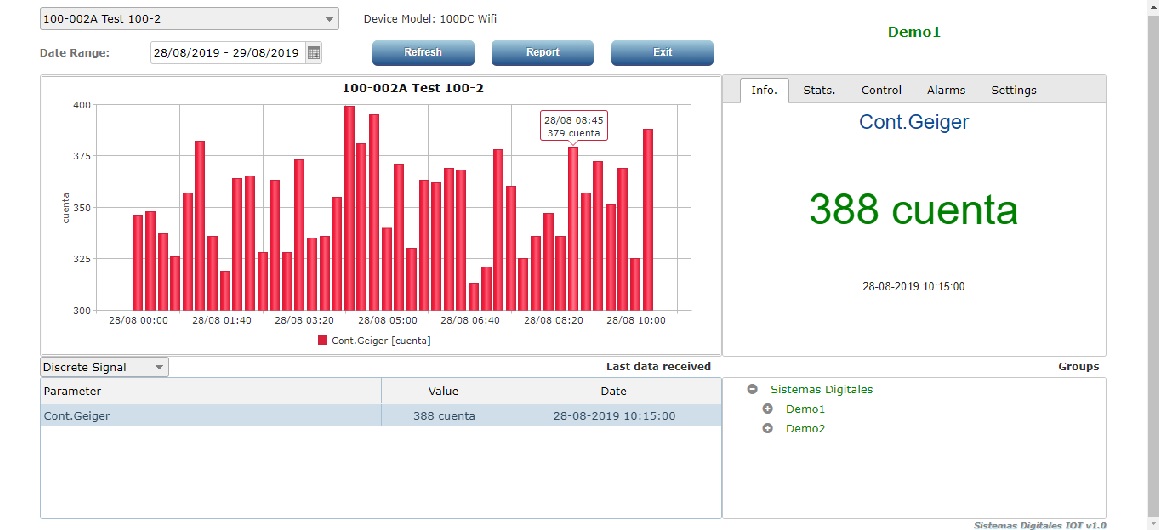
Task: Open the Settings tab
Action: (1013, 90)
